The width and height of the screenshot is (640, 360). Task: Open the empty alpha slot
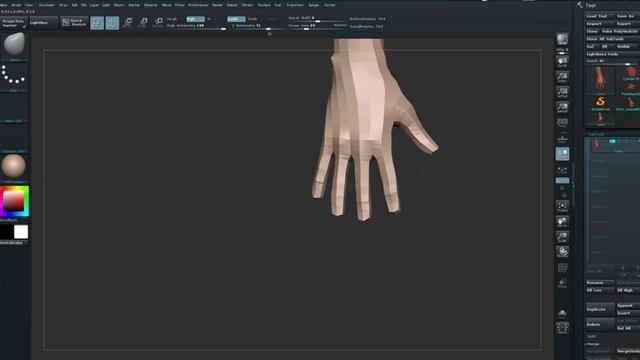pyautogui.click(x=13, y=107)
